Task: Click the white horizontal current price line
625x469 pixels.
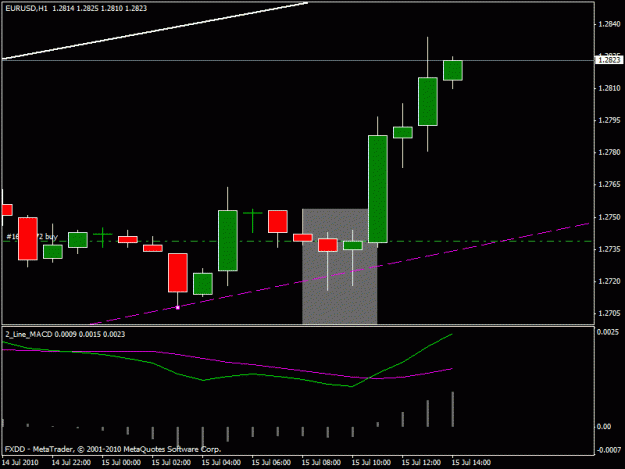Action: coord(298,61)
